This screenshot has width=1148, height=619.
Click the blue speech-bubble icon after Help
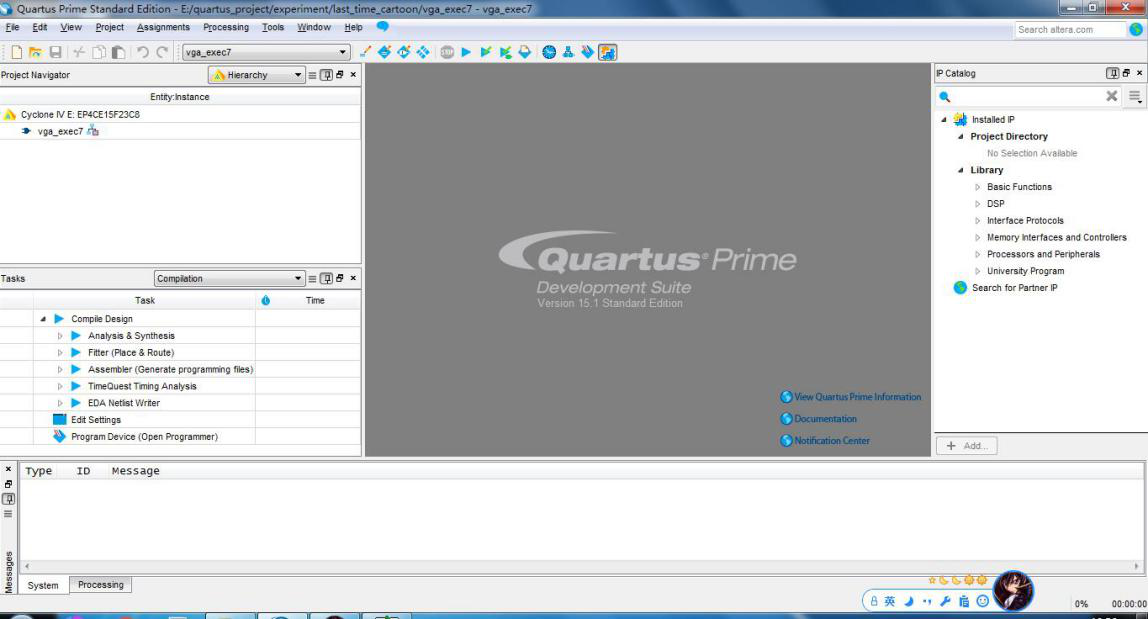[x=382, y=26]
